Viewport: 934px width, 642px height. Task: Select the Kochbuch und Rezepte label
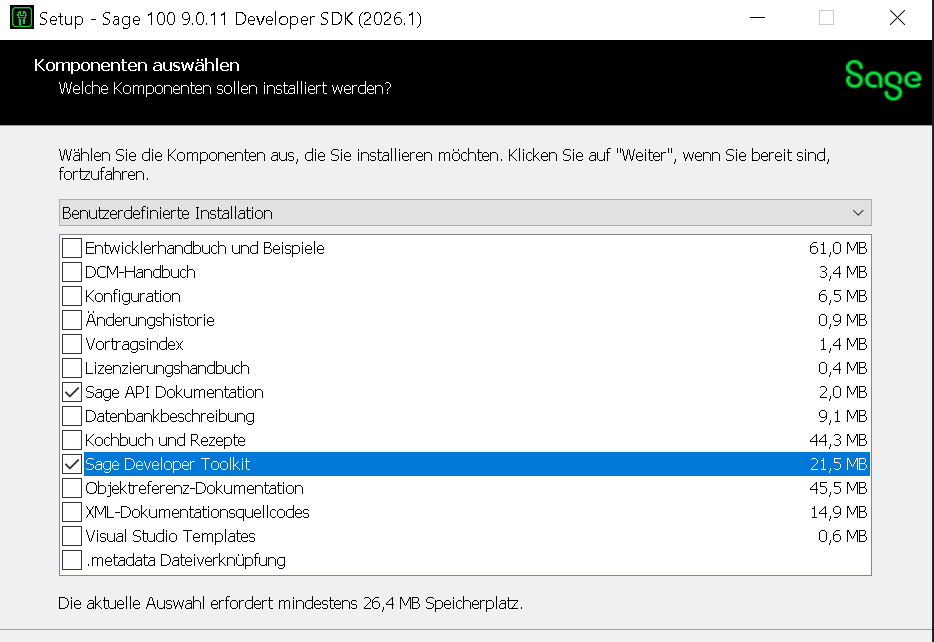165,440
